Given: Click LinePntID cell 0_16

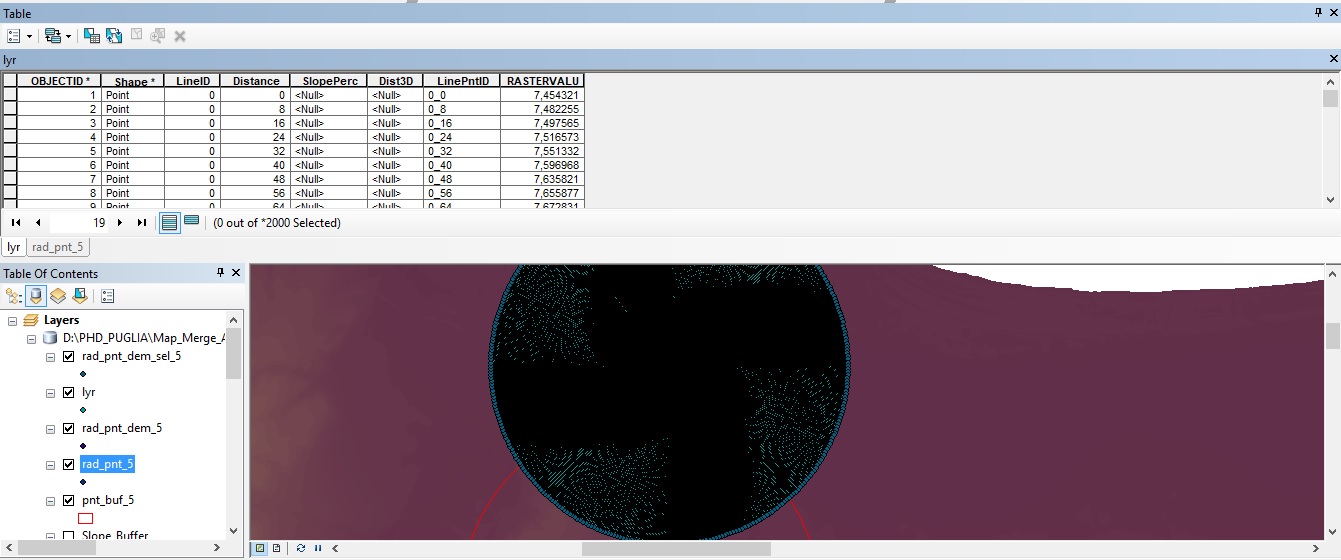Looking at the screenshot, I should tap(462, 123).
